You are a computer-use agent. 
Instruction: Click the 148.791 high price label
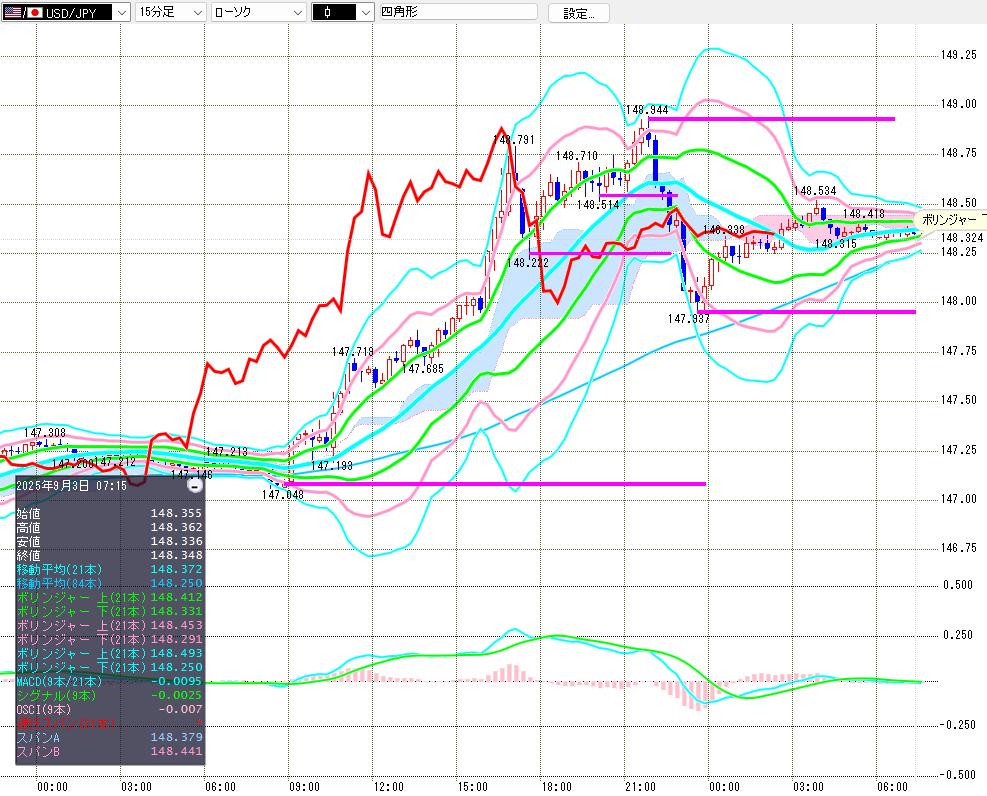[514, 140]
